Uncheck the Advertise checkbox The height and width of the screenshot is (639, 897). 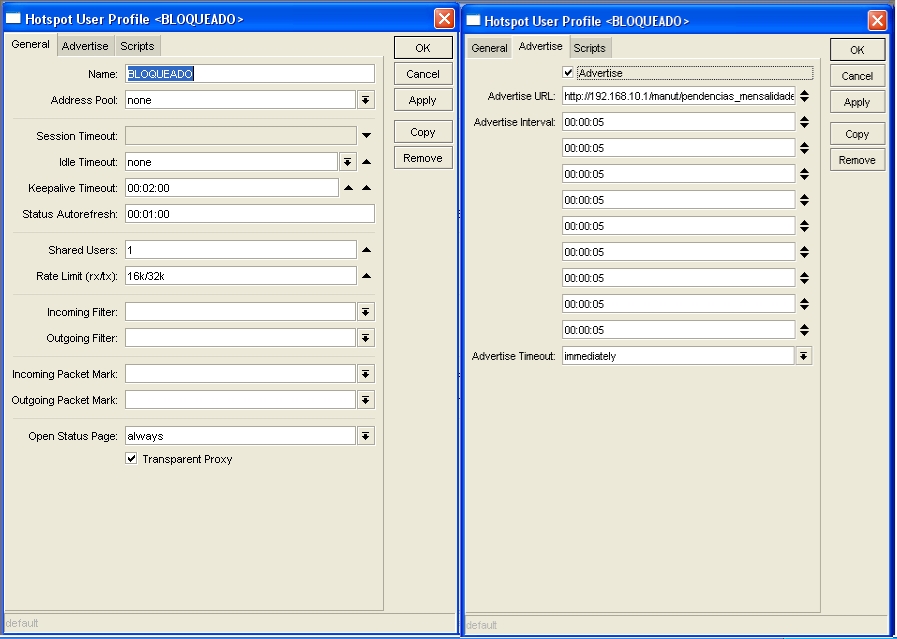(568, 73)
